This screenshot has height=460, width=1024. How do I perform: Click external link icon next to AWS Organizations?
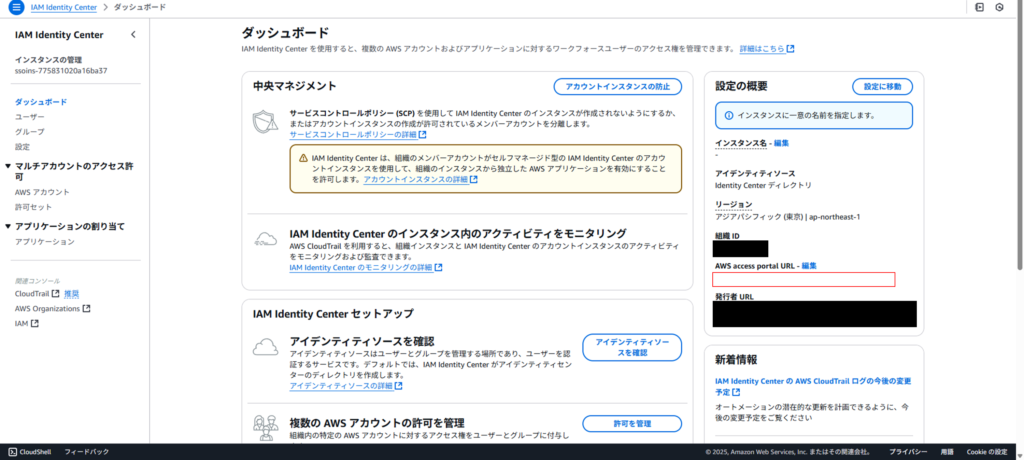point(86,308)
